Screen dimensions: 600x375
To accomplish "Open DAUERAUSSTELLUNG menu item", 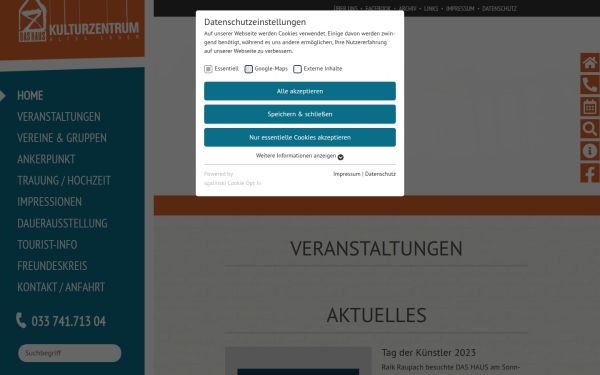I will click(x=62, y=223).
